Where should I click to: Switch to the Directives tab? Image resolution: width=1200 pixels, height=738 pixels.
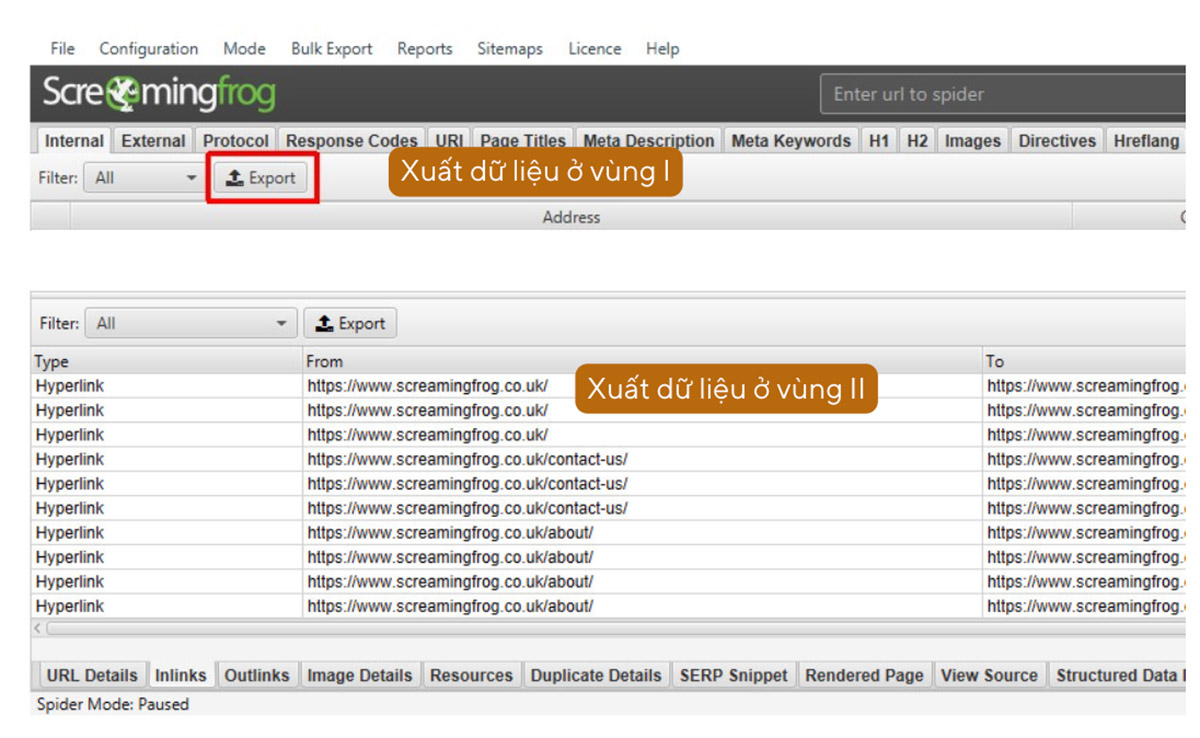tap(1057, 141)
